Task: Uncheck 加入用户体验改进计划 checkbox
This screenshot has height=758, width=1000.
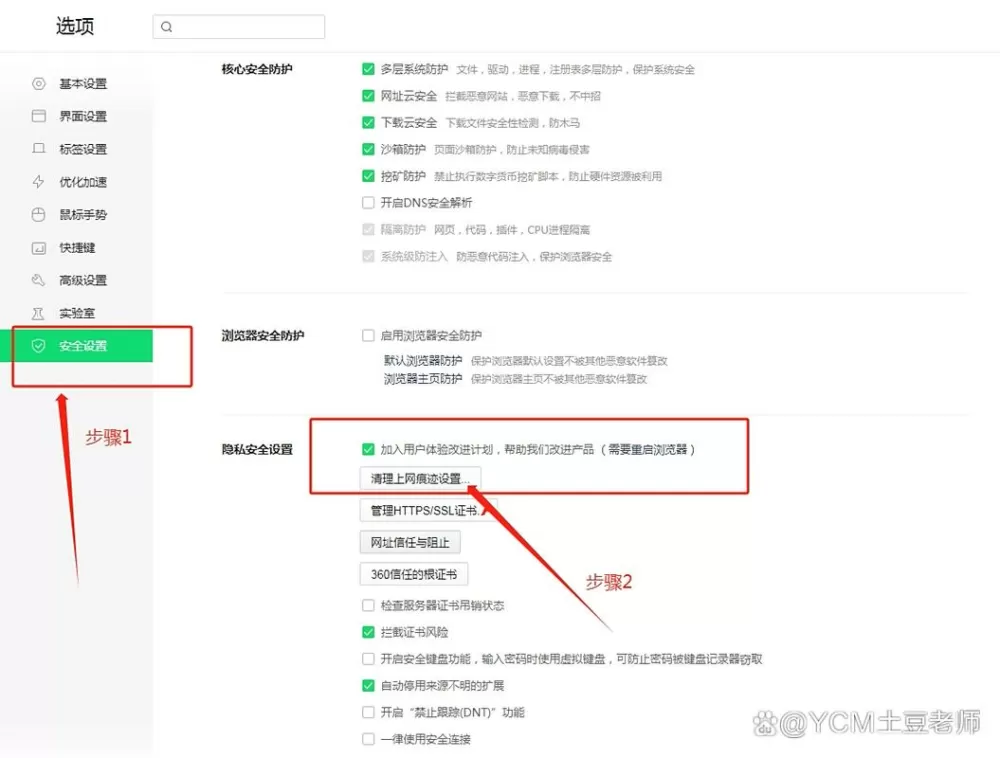Action: [x=368, y=449]
